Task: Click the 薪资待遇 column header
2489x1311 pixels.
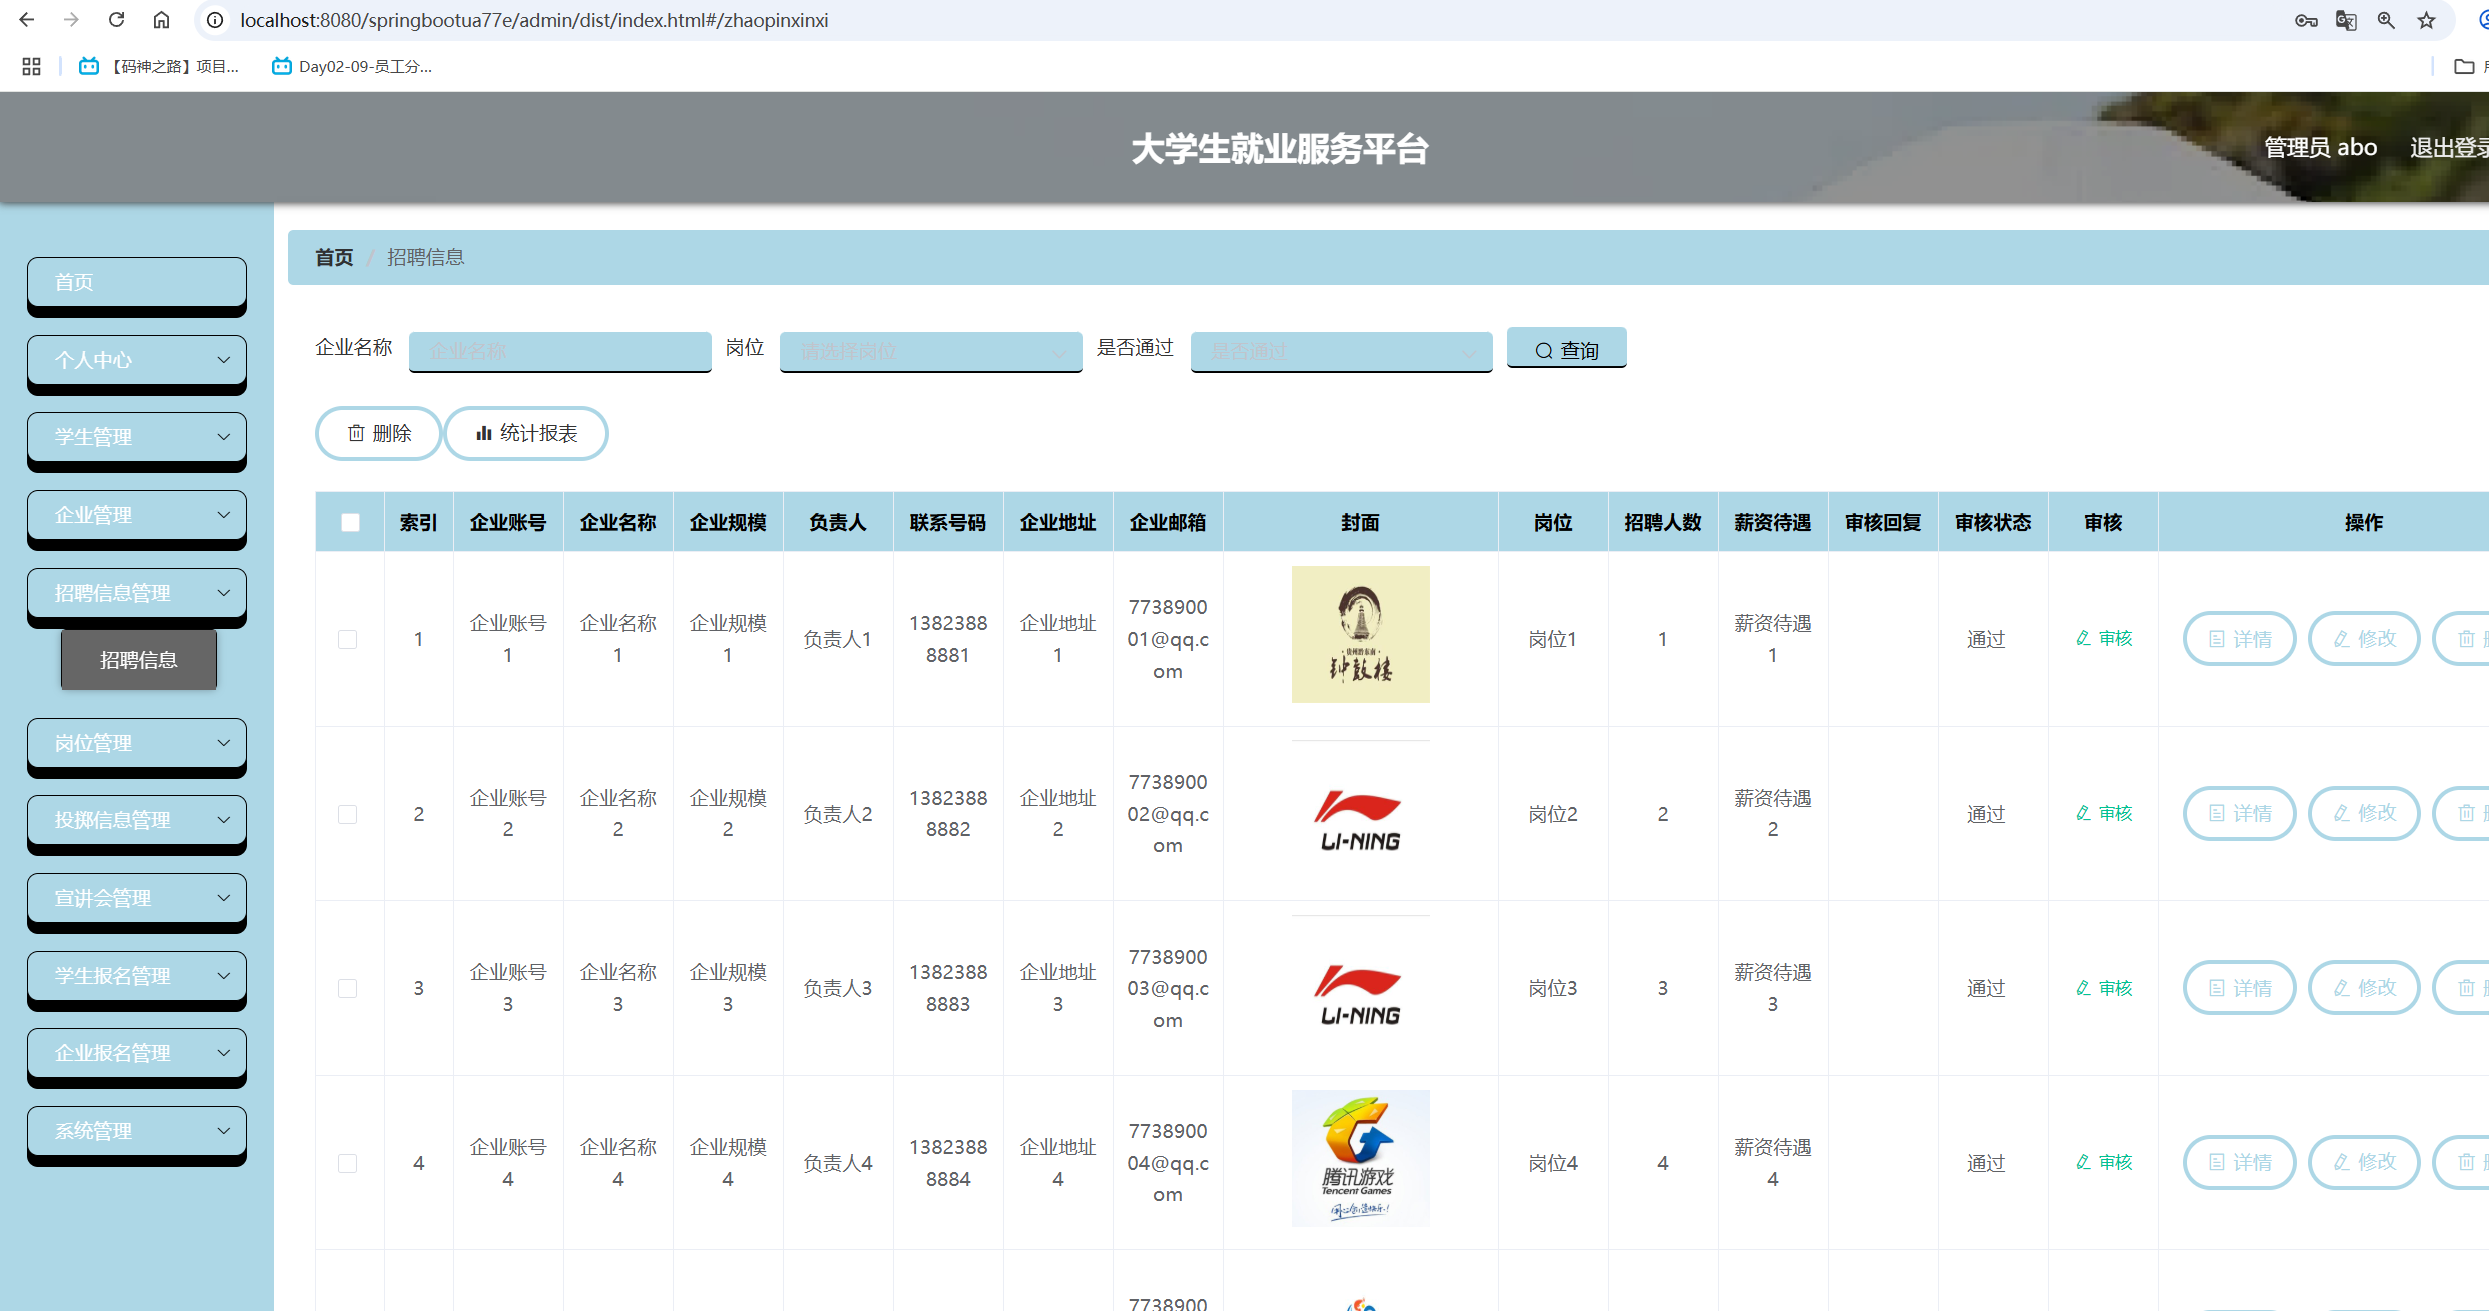Action: (x=1773, y=522)
